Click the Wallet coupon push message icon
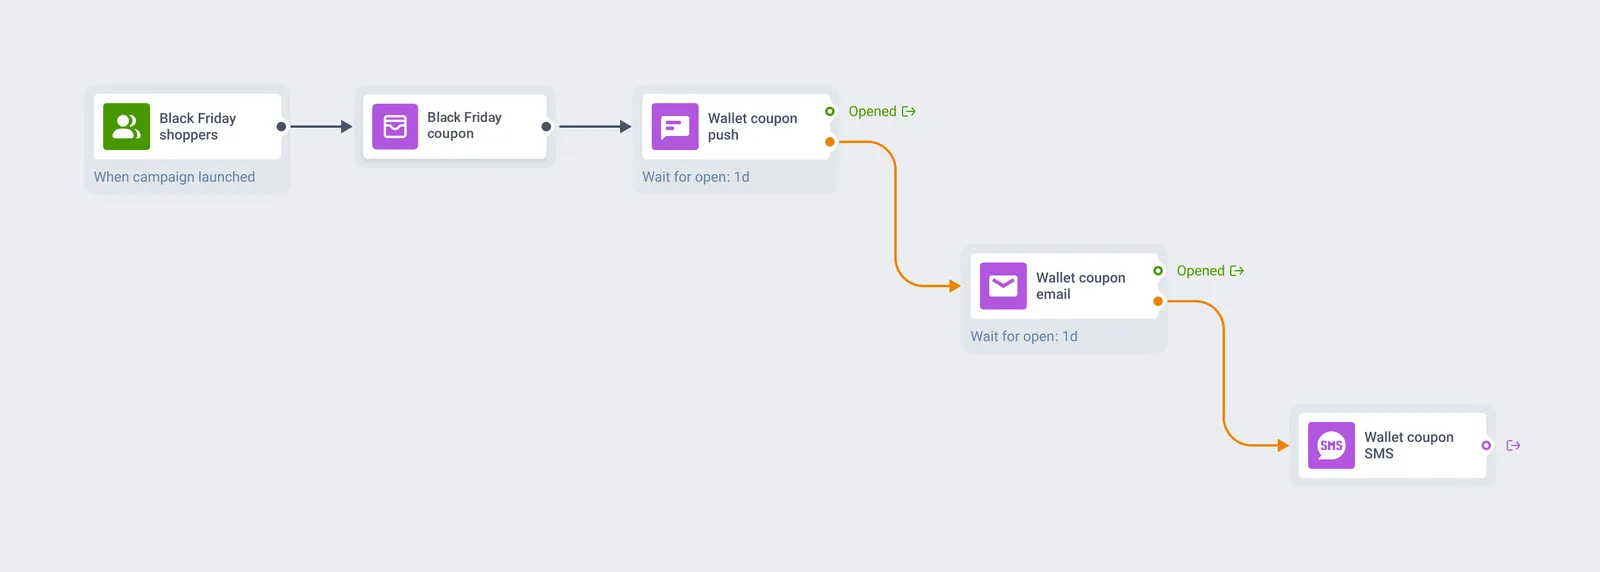The height and width of the screenshot is (572, 1600). pyautogui.click(x=675, y=126)
